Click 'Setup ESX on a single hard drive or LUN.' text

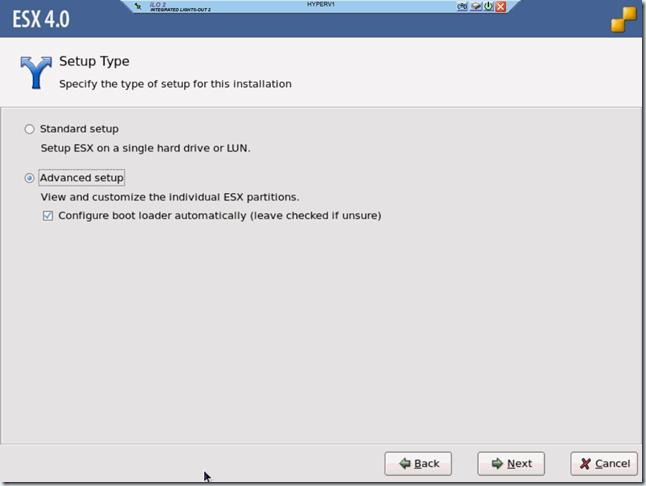[x=145, y=148]
